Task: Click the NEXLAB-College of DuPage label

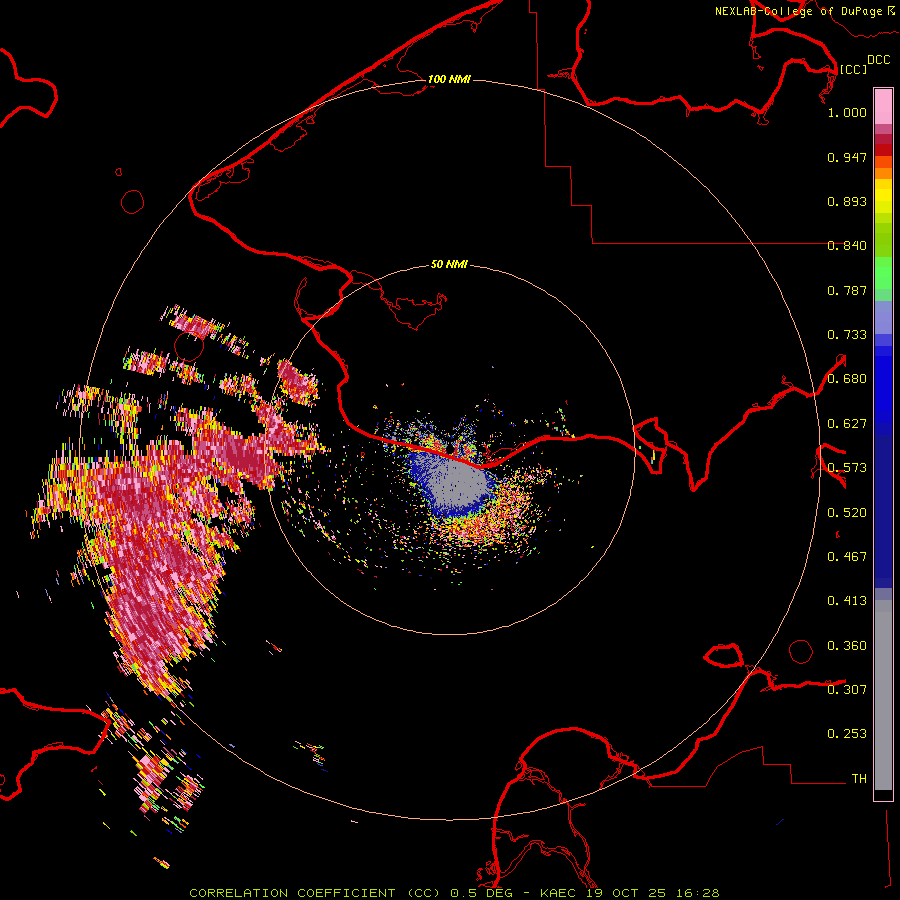Action: click(799, 11)
